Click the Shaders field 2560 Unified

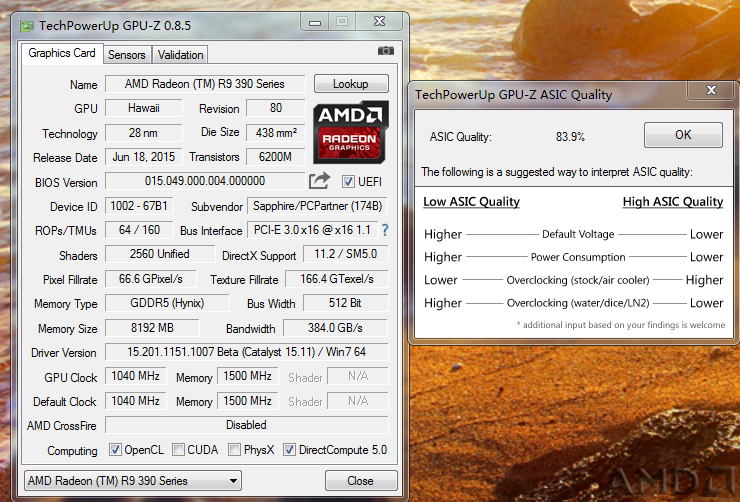point(160,254)
